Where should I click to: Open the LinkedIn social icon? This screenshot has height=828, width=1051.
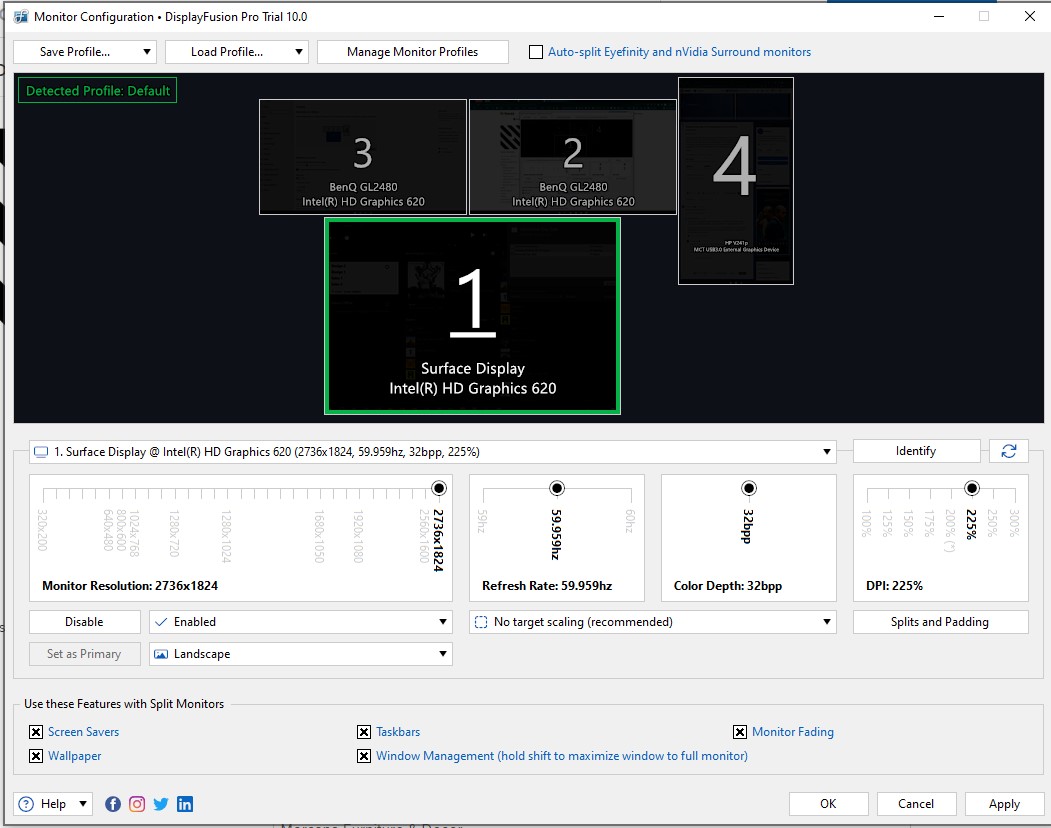pos(185,804)
